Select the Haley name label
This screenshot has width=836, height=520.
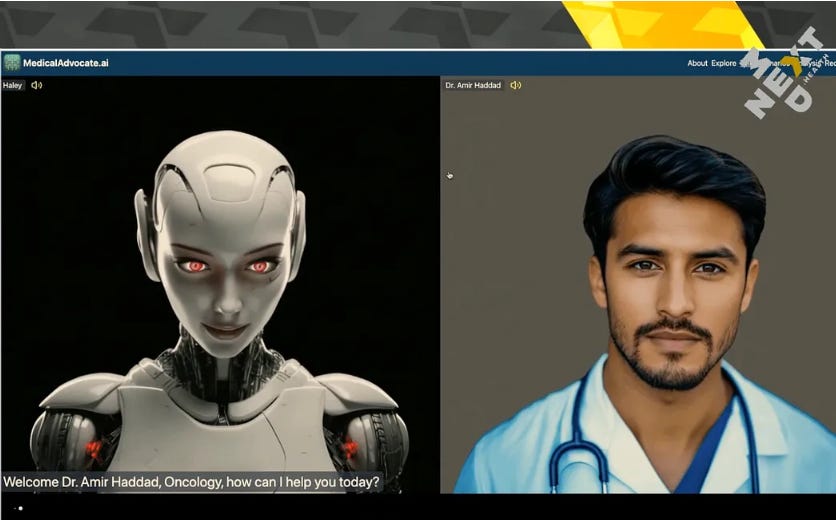[13, 85]
